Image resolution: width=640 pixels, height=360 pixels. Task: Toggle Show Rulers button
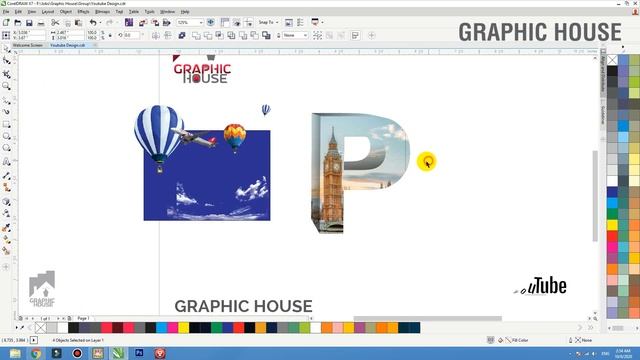pos(225,23)
